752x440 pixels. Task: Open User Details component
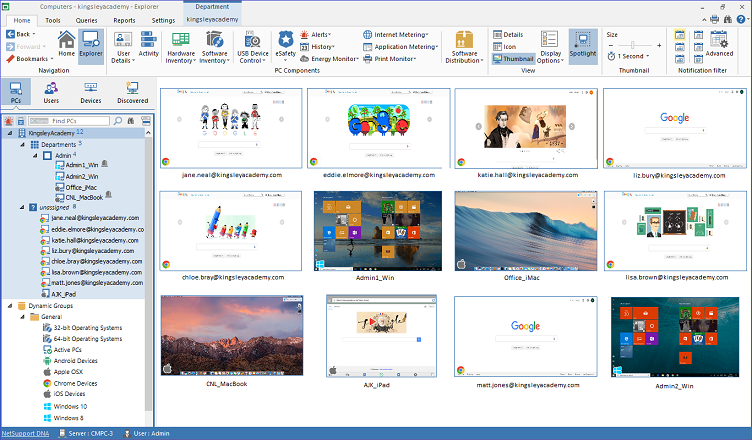point(123,47)
